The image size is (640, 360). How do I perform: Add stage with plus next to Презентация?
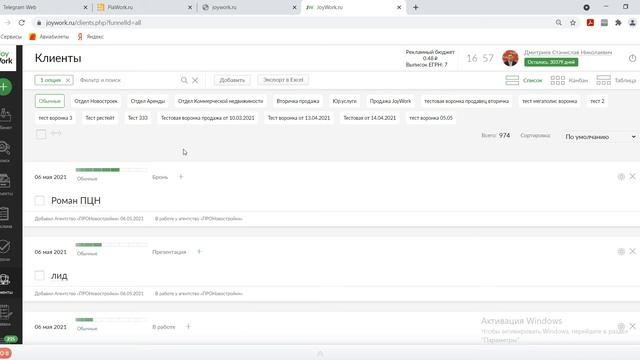[199, 251]
